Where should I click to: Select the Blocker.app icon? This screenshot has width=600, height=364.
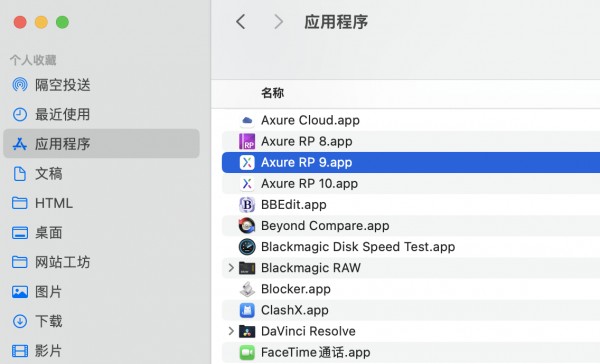click(247, 289)
